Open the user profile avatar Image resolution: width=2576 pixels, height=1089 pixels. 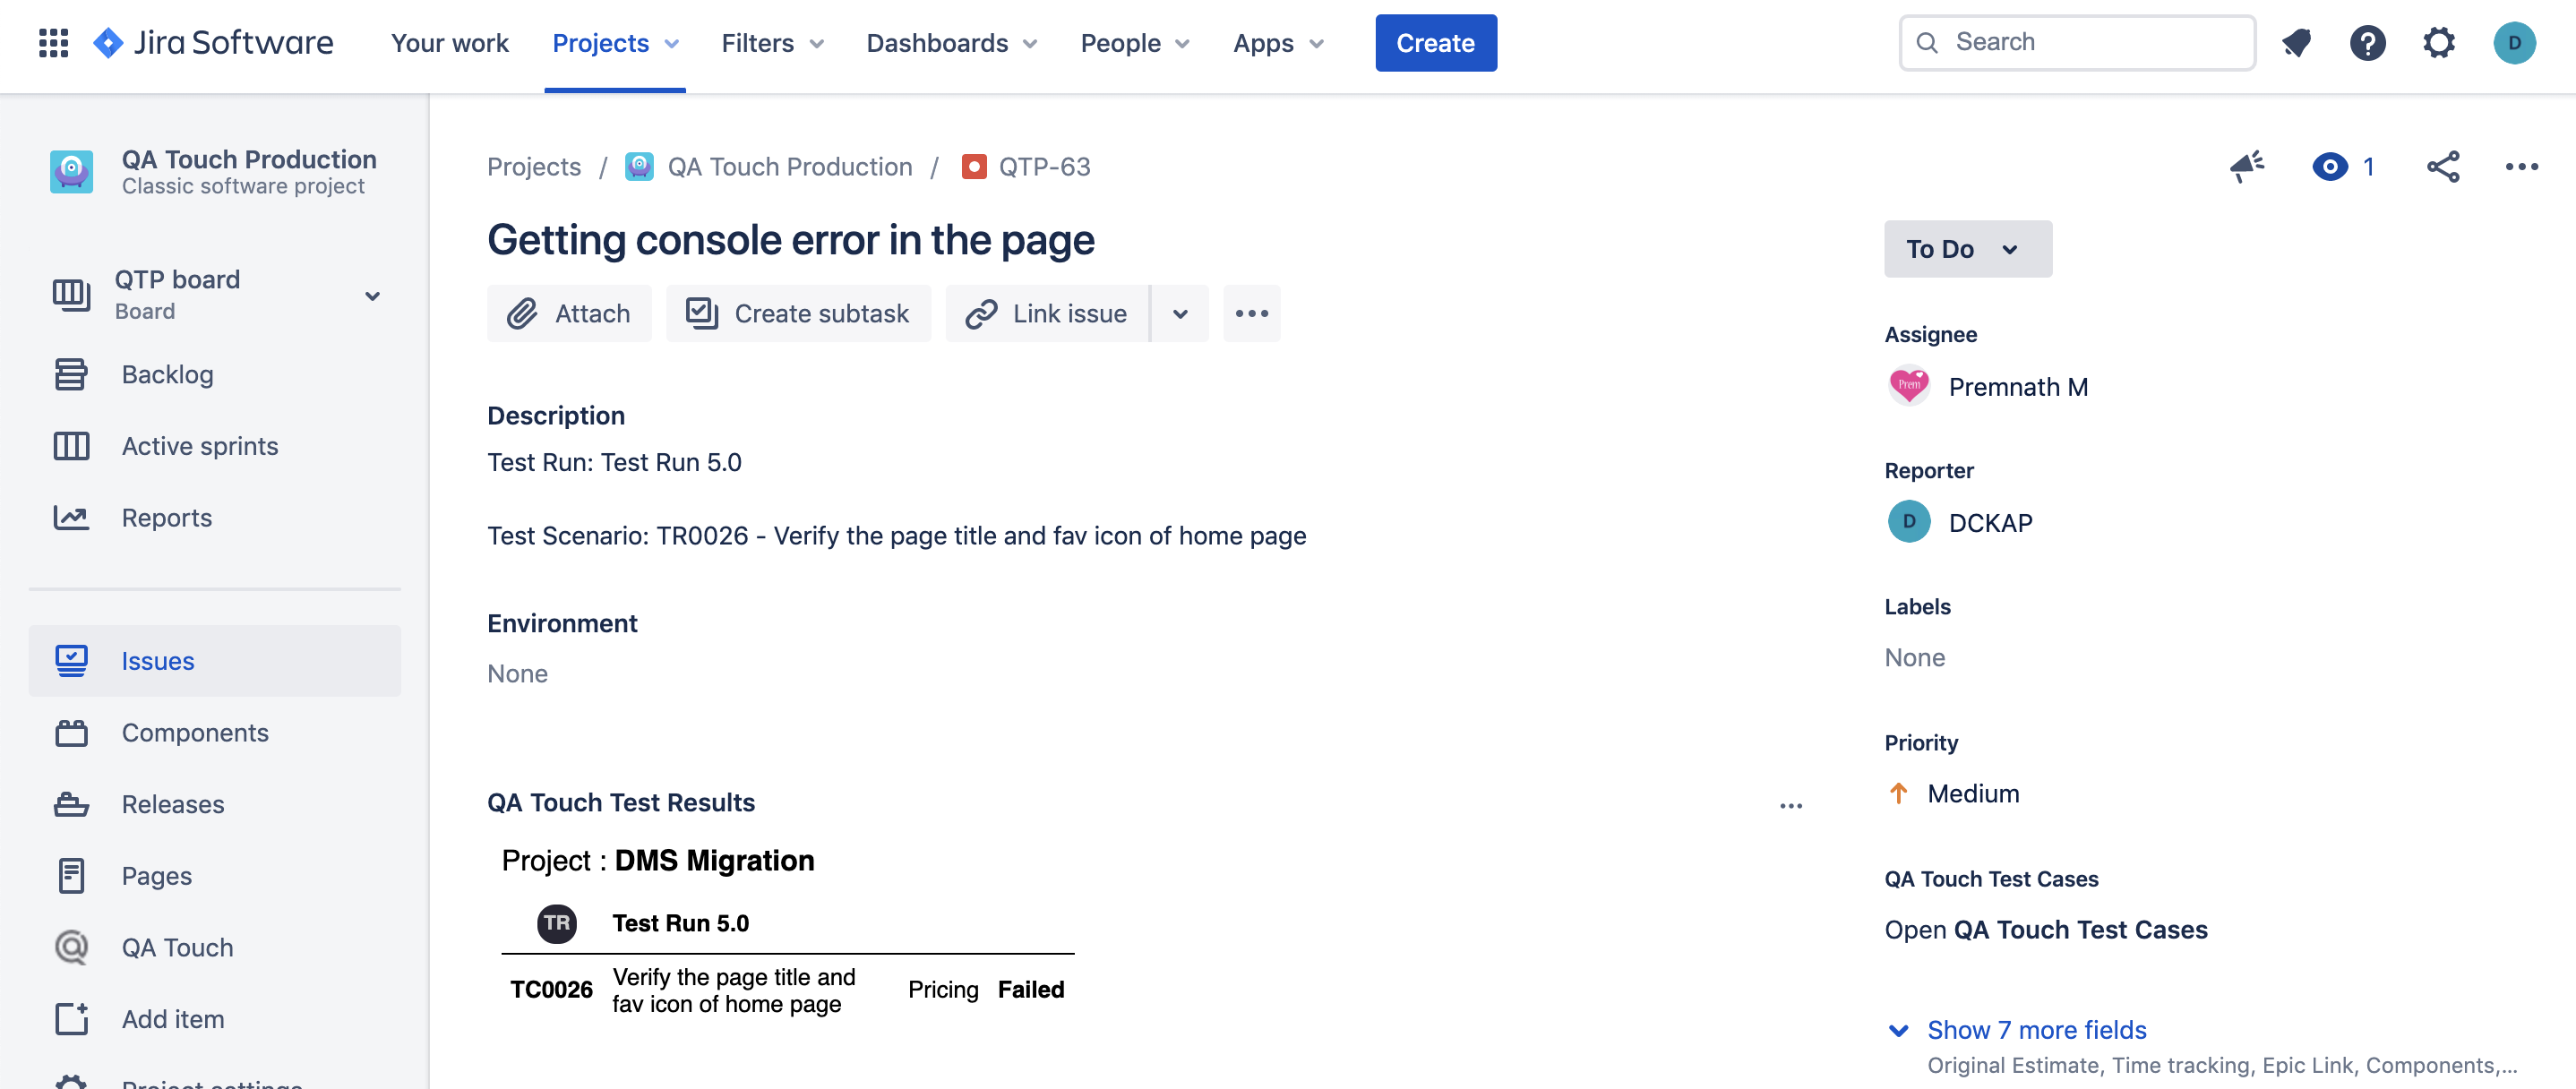(2514, 43)
